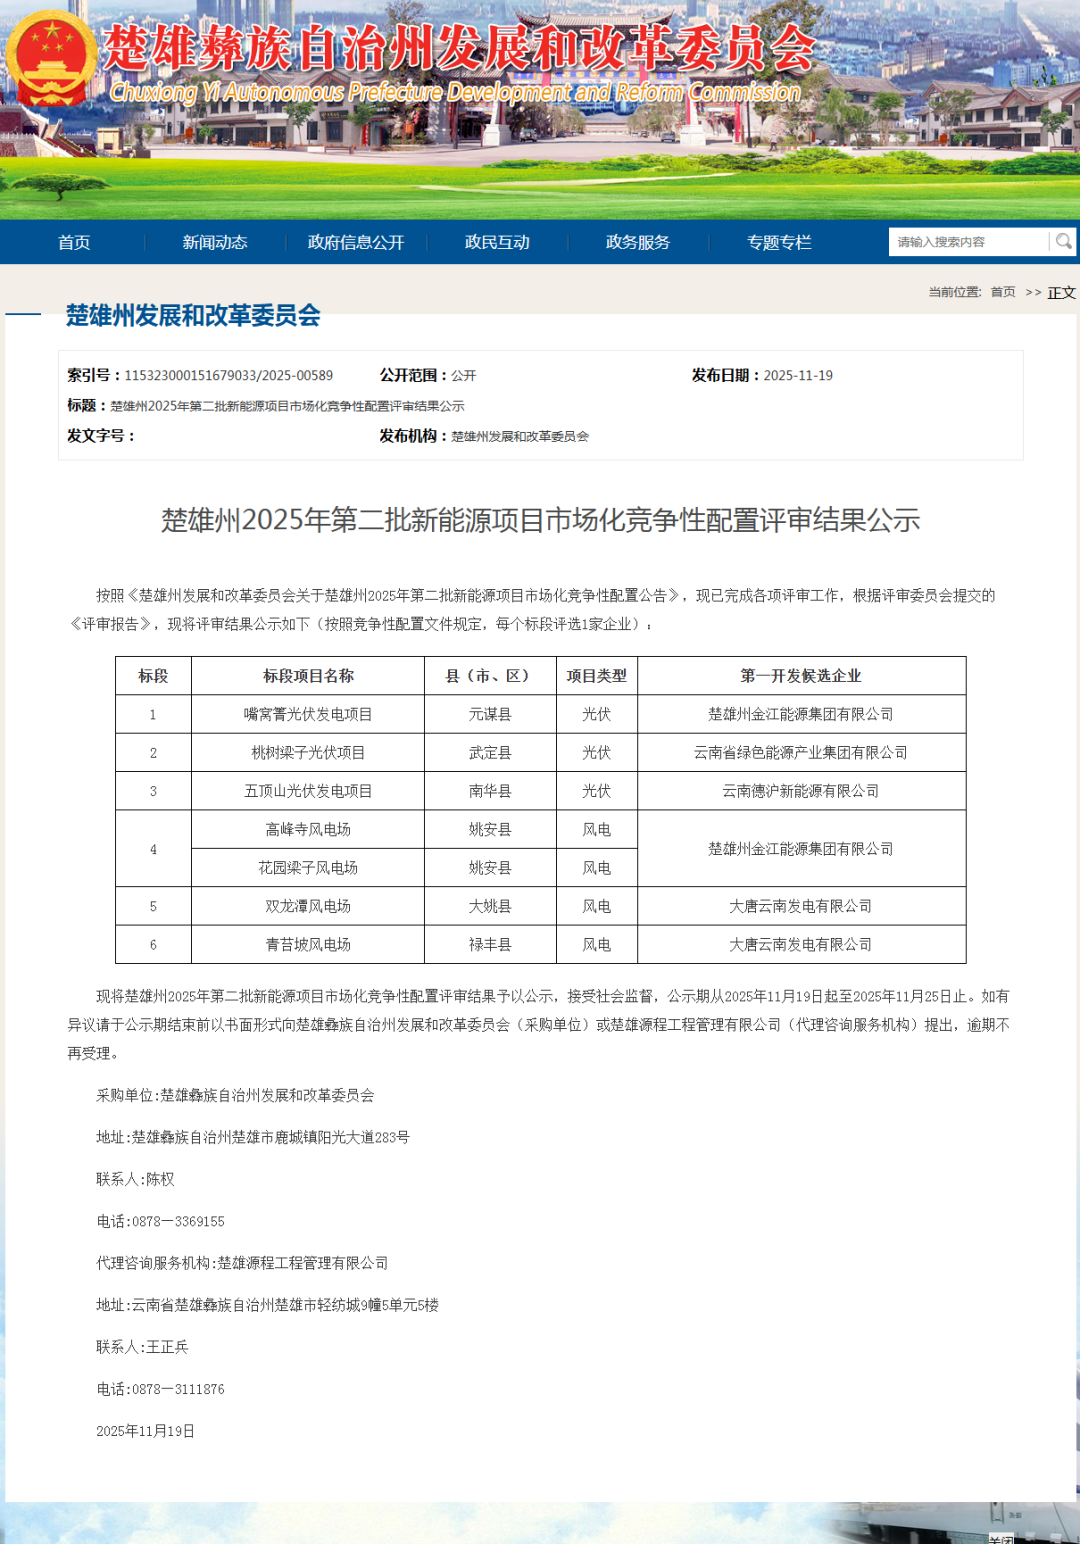Open the 专题专栏 navigation menu item
Viewport: 1080px width, 1544px height.
[781, 241]
